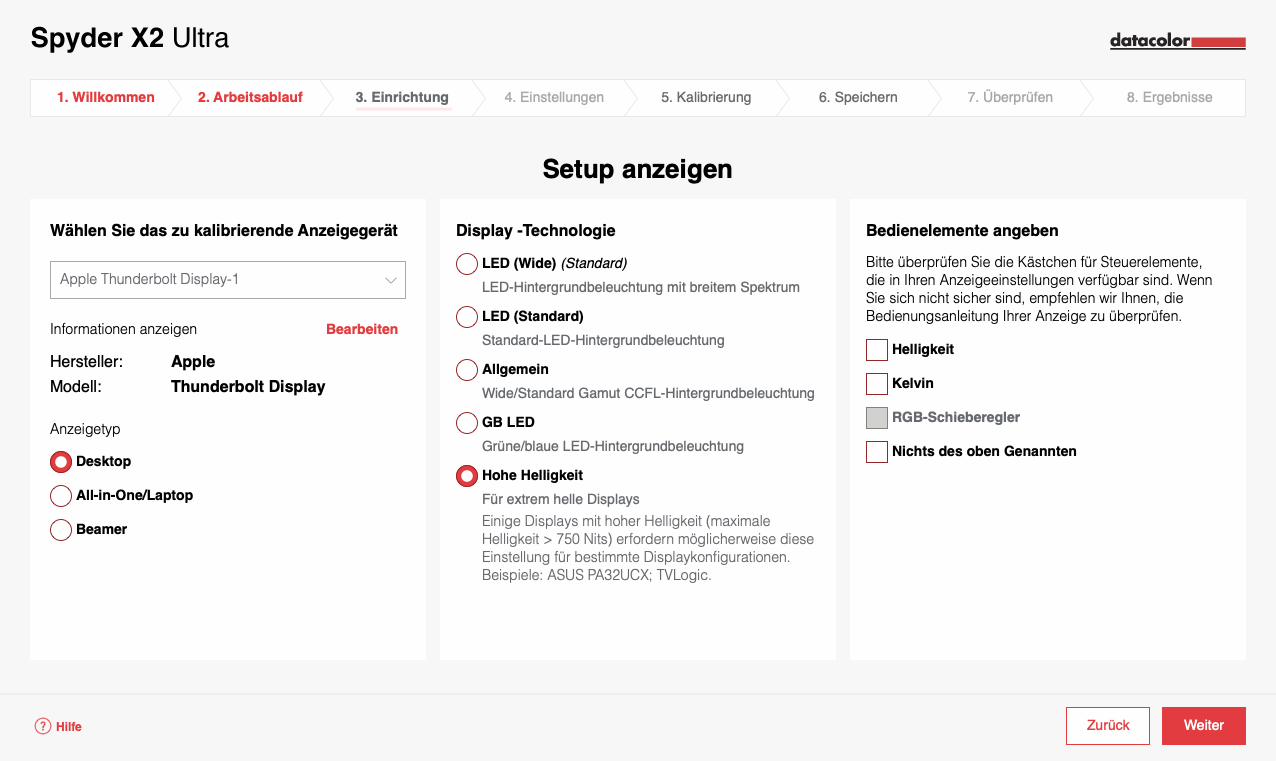
Task: Choose All-in-One/Laptop display type
Action: (x=61, y=496)
